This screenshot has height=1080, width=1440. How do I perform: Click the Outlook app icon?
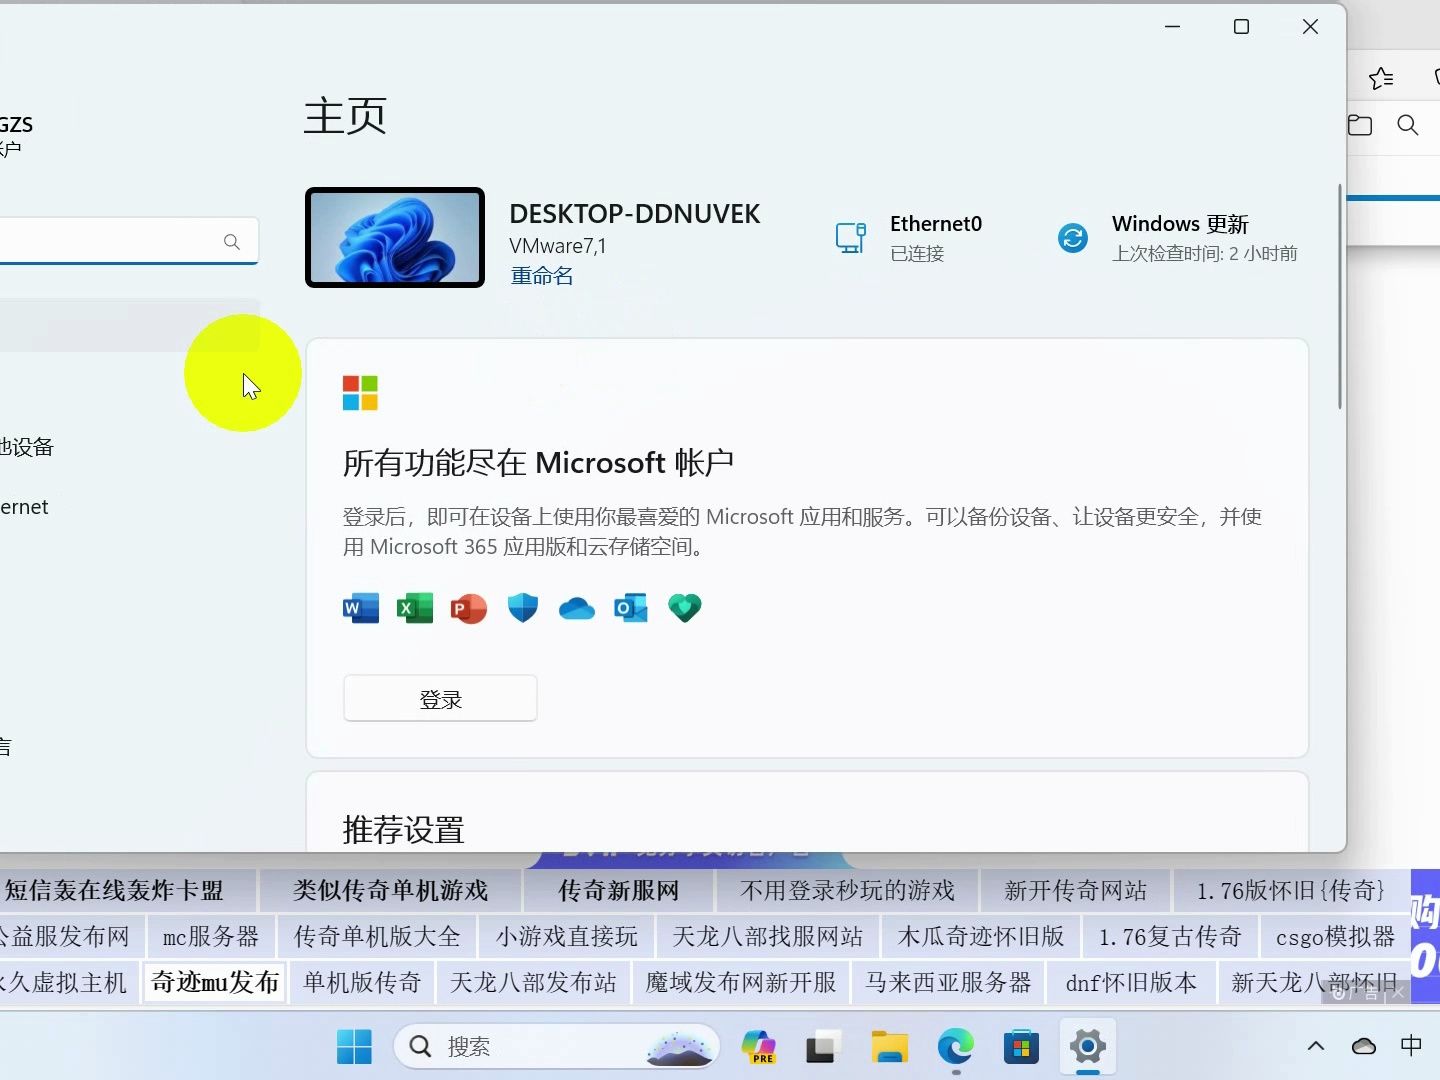(631, 608)
